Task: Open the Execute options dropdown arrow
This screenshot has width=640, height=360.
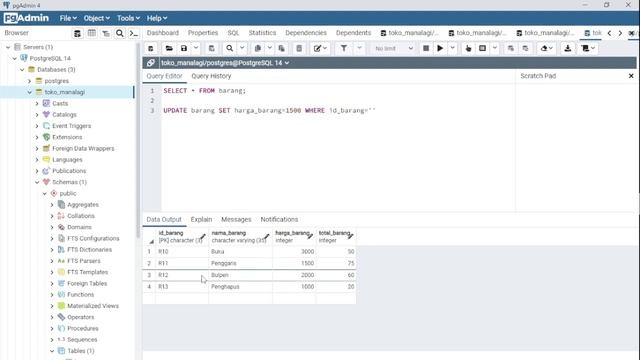Action: (452, 48)
